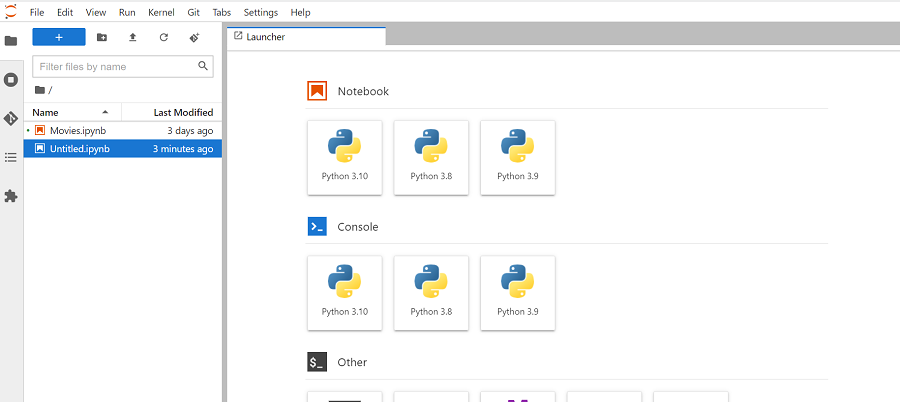The height and width of the screenshot is (402, 900).
Task: Click the blue Console section icon
Action: tap(317, 226)
